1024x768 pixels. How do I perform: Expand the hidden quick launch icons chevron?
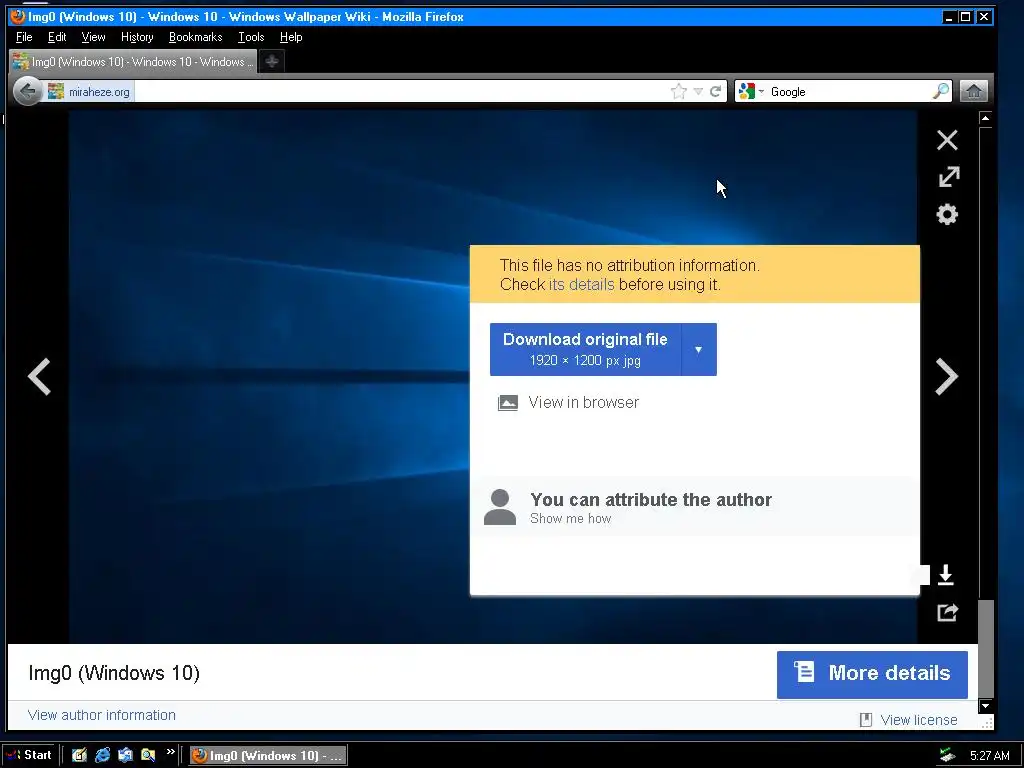170,752
